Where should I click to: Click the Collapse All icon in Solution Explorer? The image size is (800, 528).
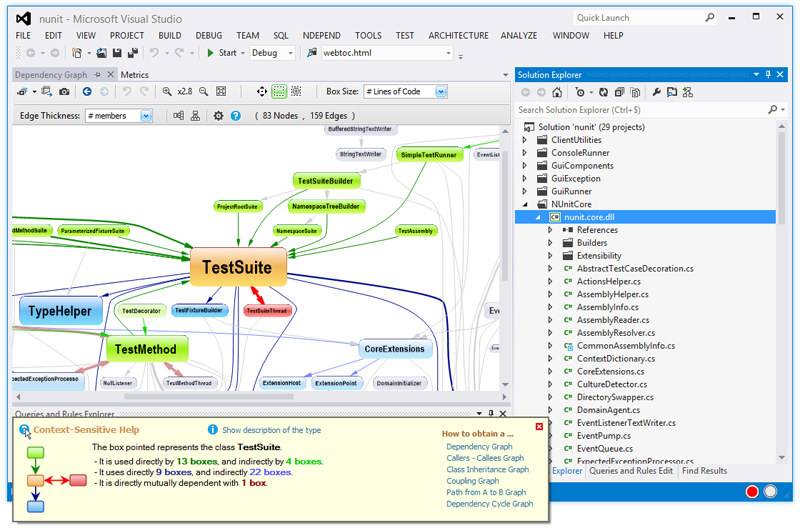coord(619,92)
